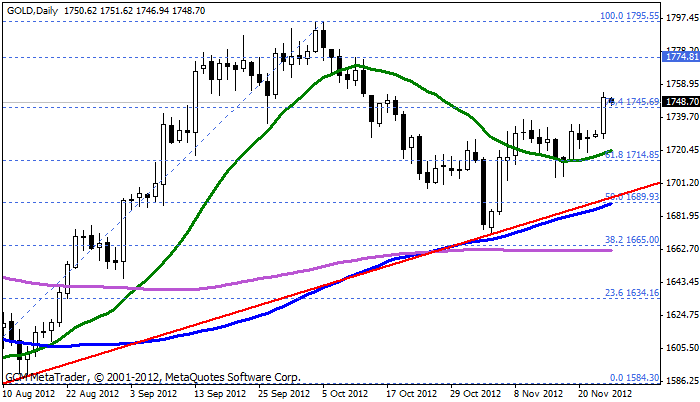Click the small arrow marker beside the last candle
This screenshot has width=700, height=402.
point(610,99)
